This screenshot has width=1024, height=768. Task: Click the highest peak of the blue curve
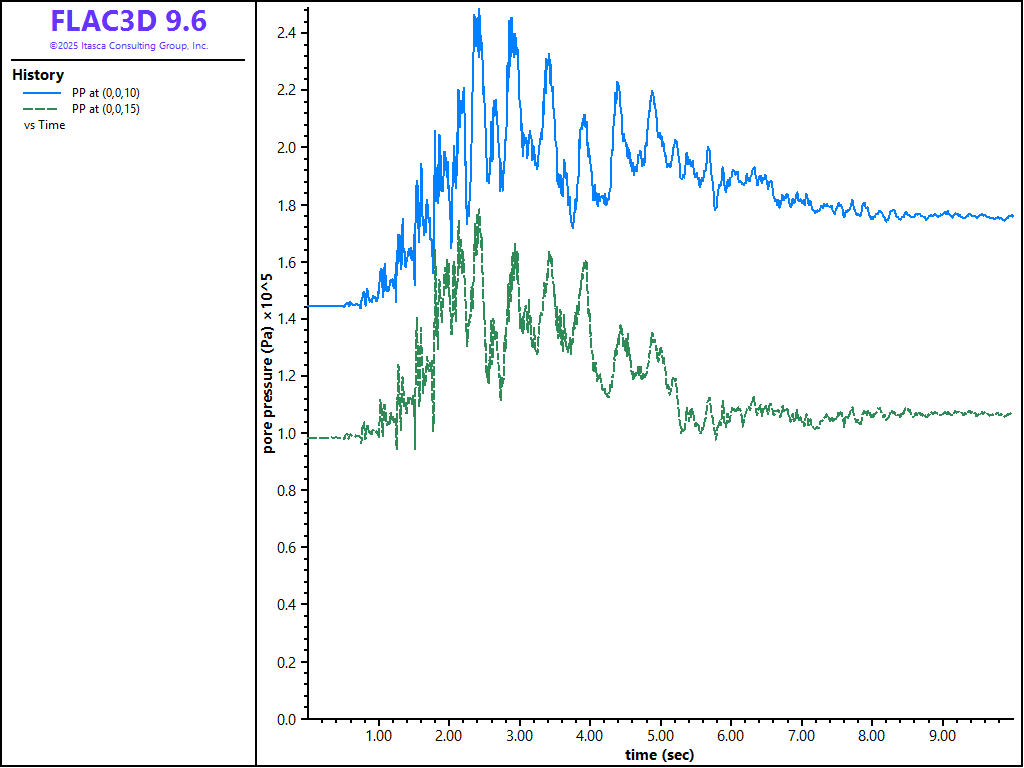(x=478, y=12)
